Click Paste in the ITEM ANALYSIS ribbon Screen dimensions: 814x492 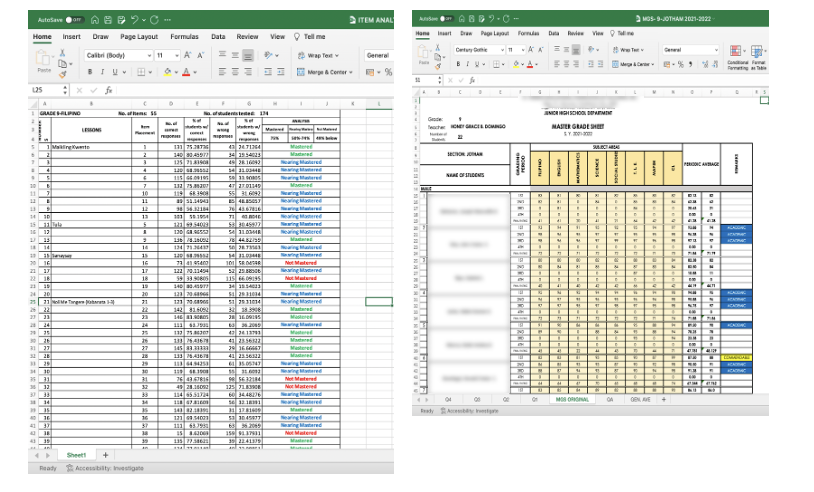(44, 61)
